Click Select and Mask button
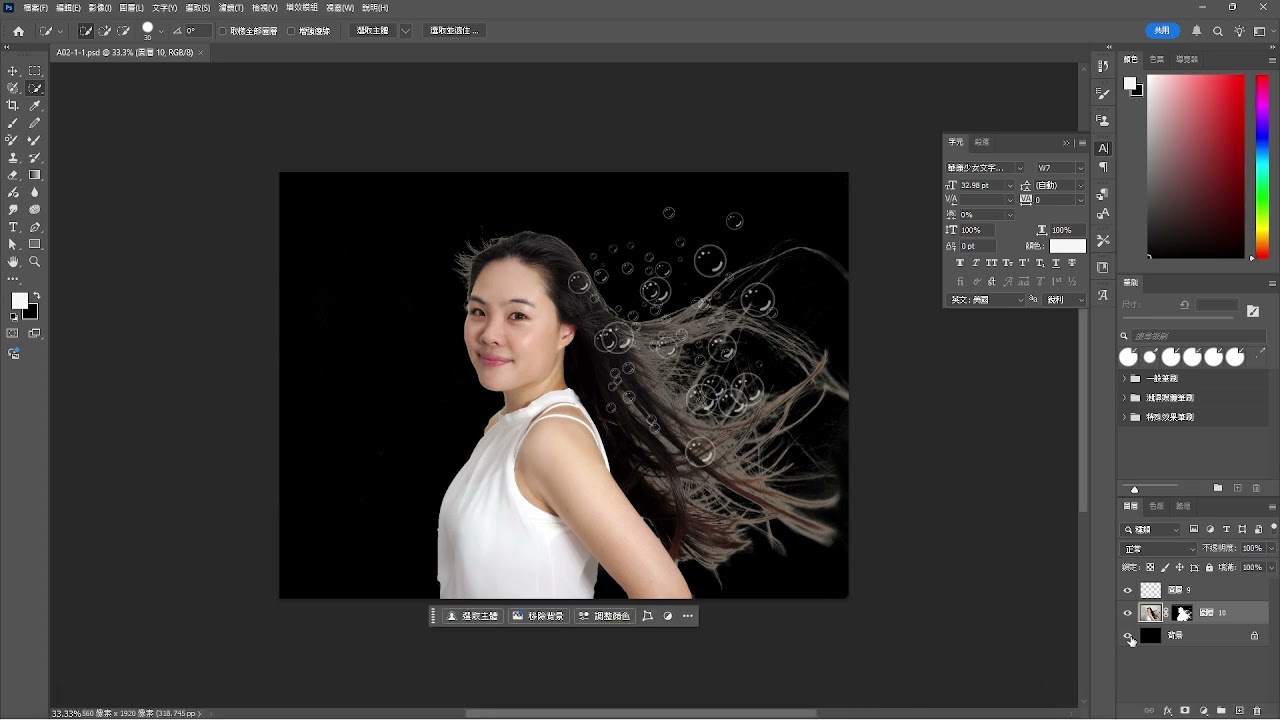Image resolution: width=1280 pixels, height=720 pixels. [455, 31]
